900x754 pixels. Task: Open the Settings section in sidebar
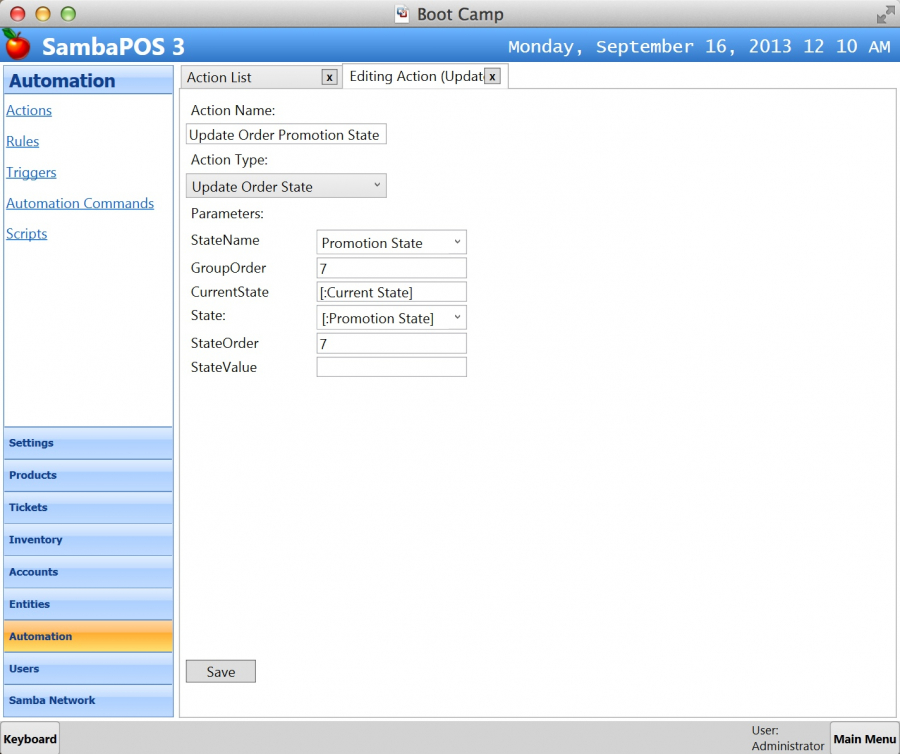88,443
